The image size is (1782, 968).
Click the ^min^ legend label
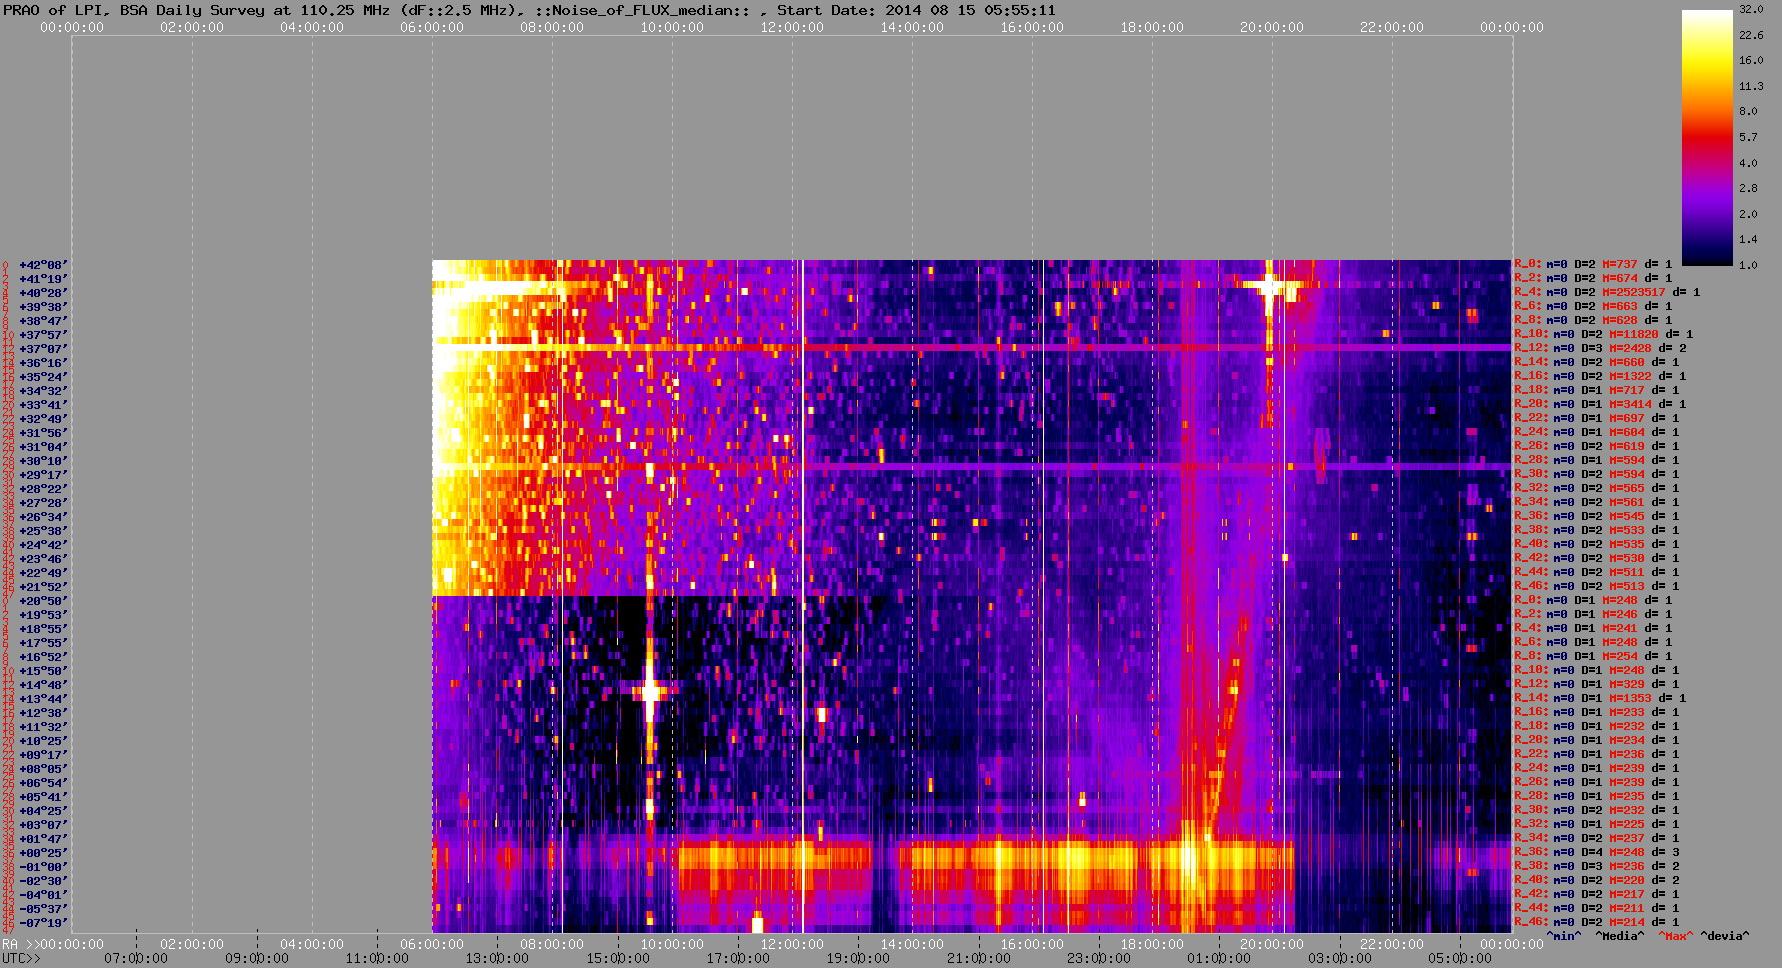tap(1564, 936)
